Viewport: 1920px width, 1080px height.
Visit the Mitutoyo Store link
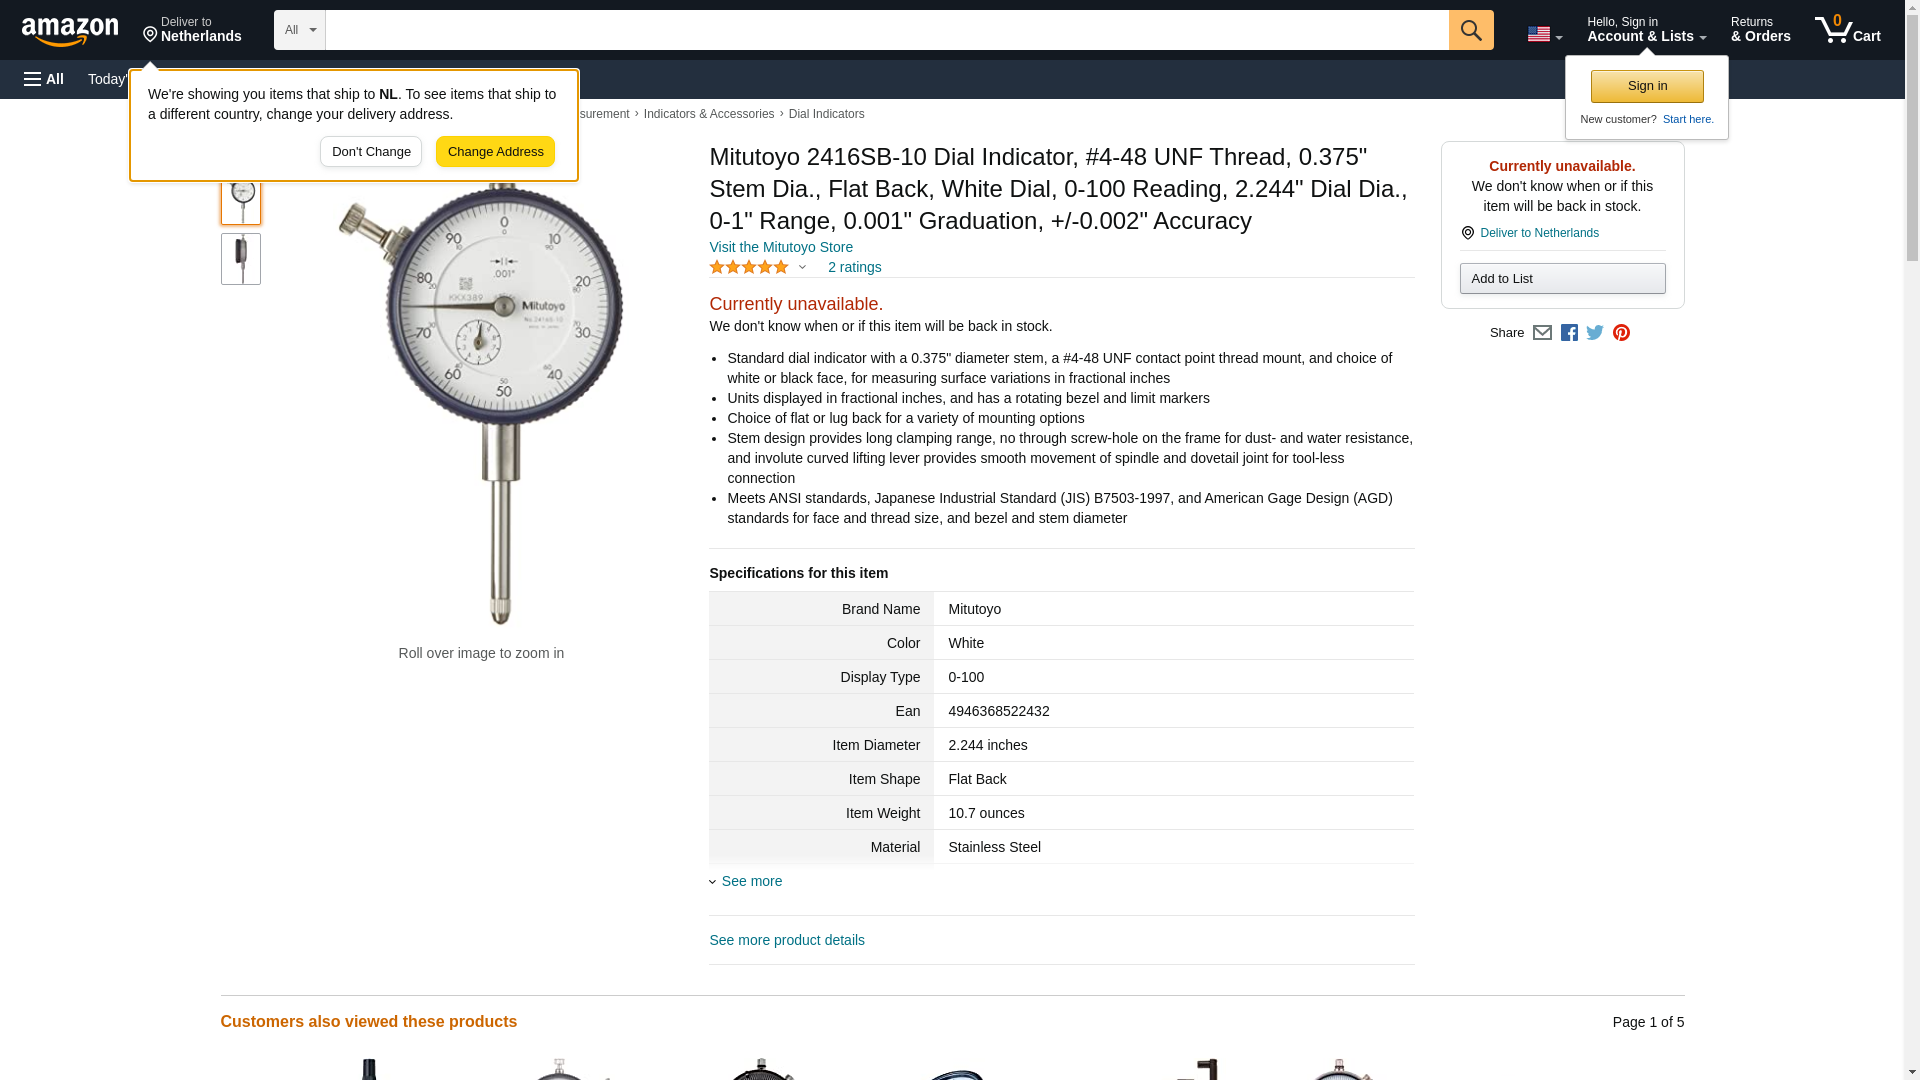coord(781,247)
